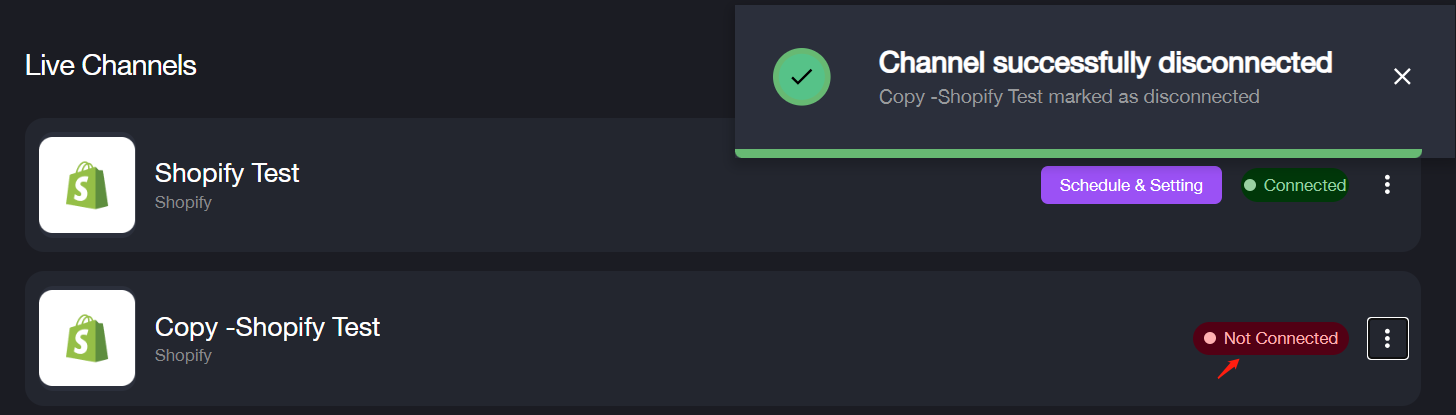
Task: Click the "marked as disconnected" notification message
Action: point(1069,97)
